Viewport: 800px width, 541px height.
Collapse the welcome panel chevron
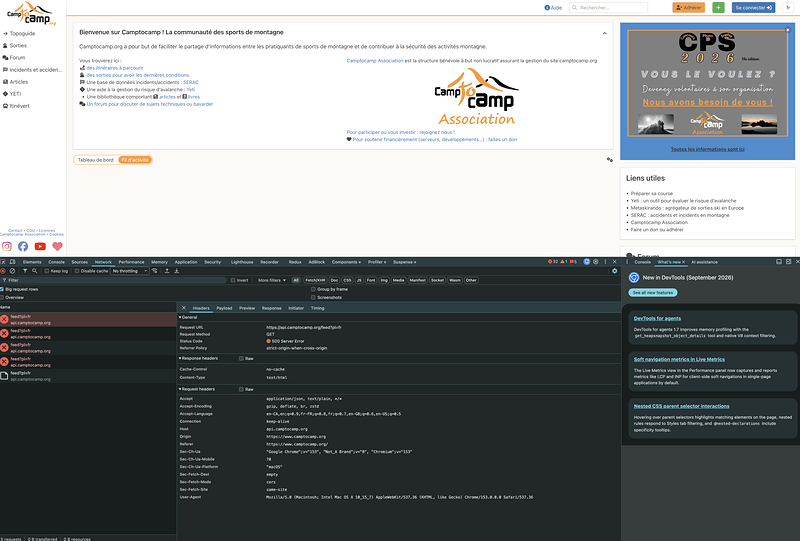[x=605, y=33]
